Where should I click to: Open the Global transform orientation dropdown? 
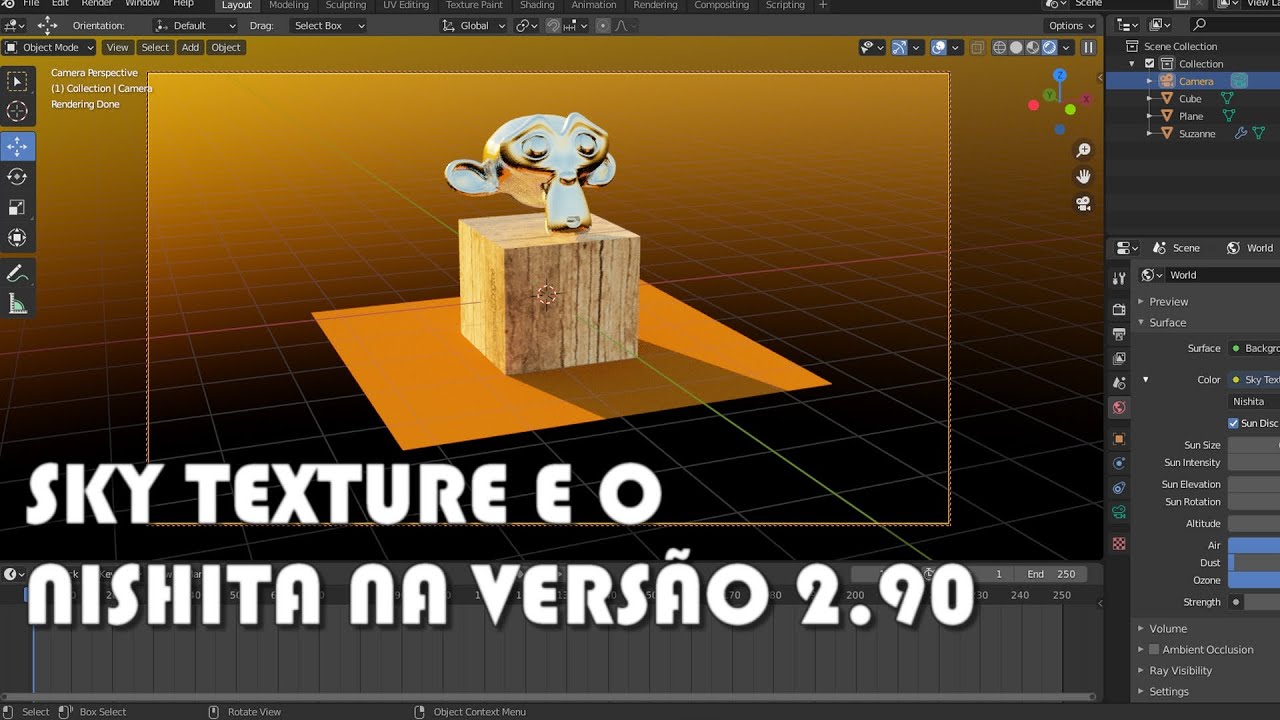click(x=474, y=25)
